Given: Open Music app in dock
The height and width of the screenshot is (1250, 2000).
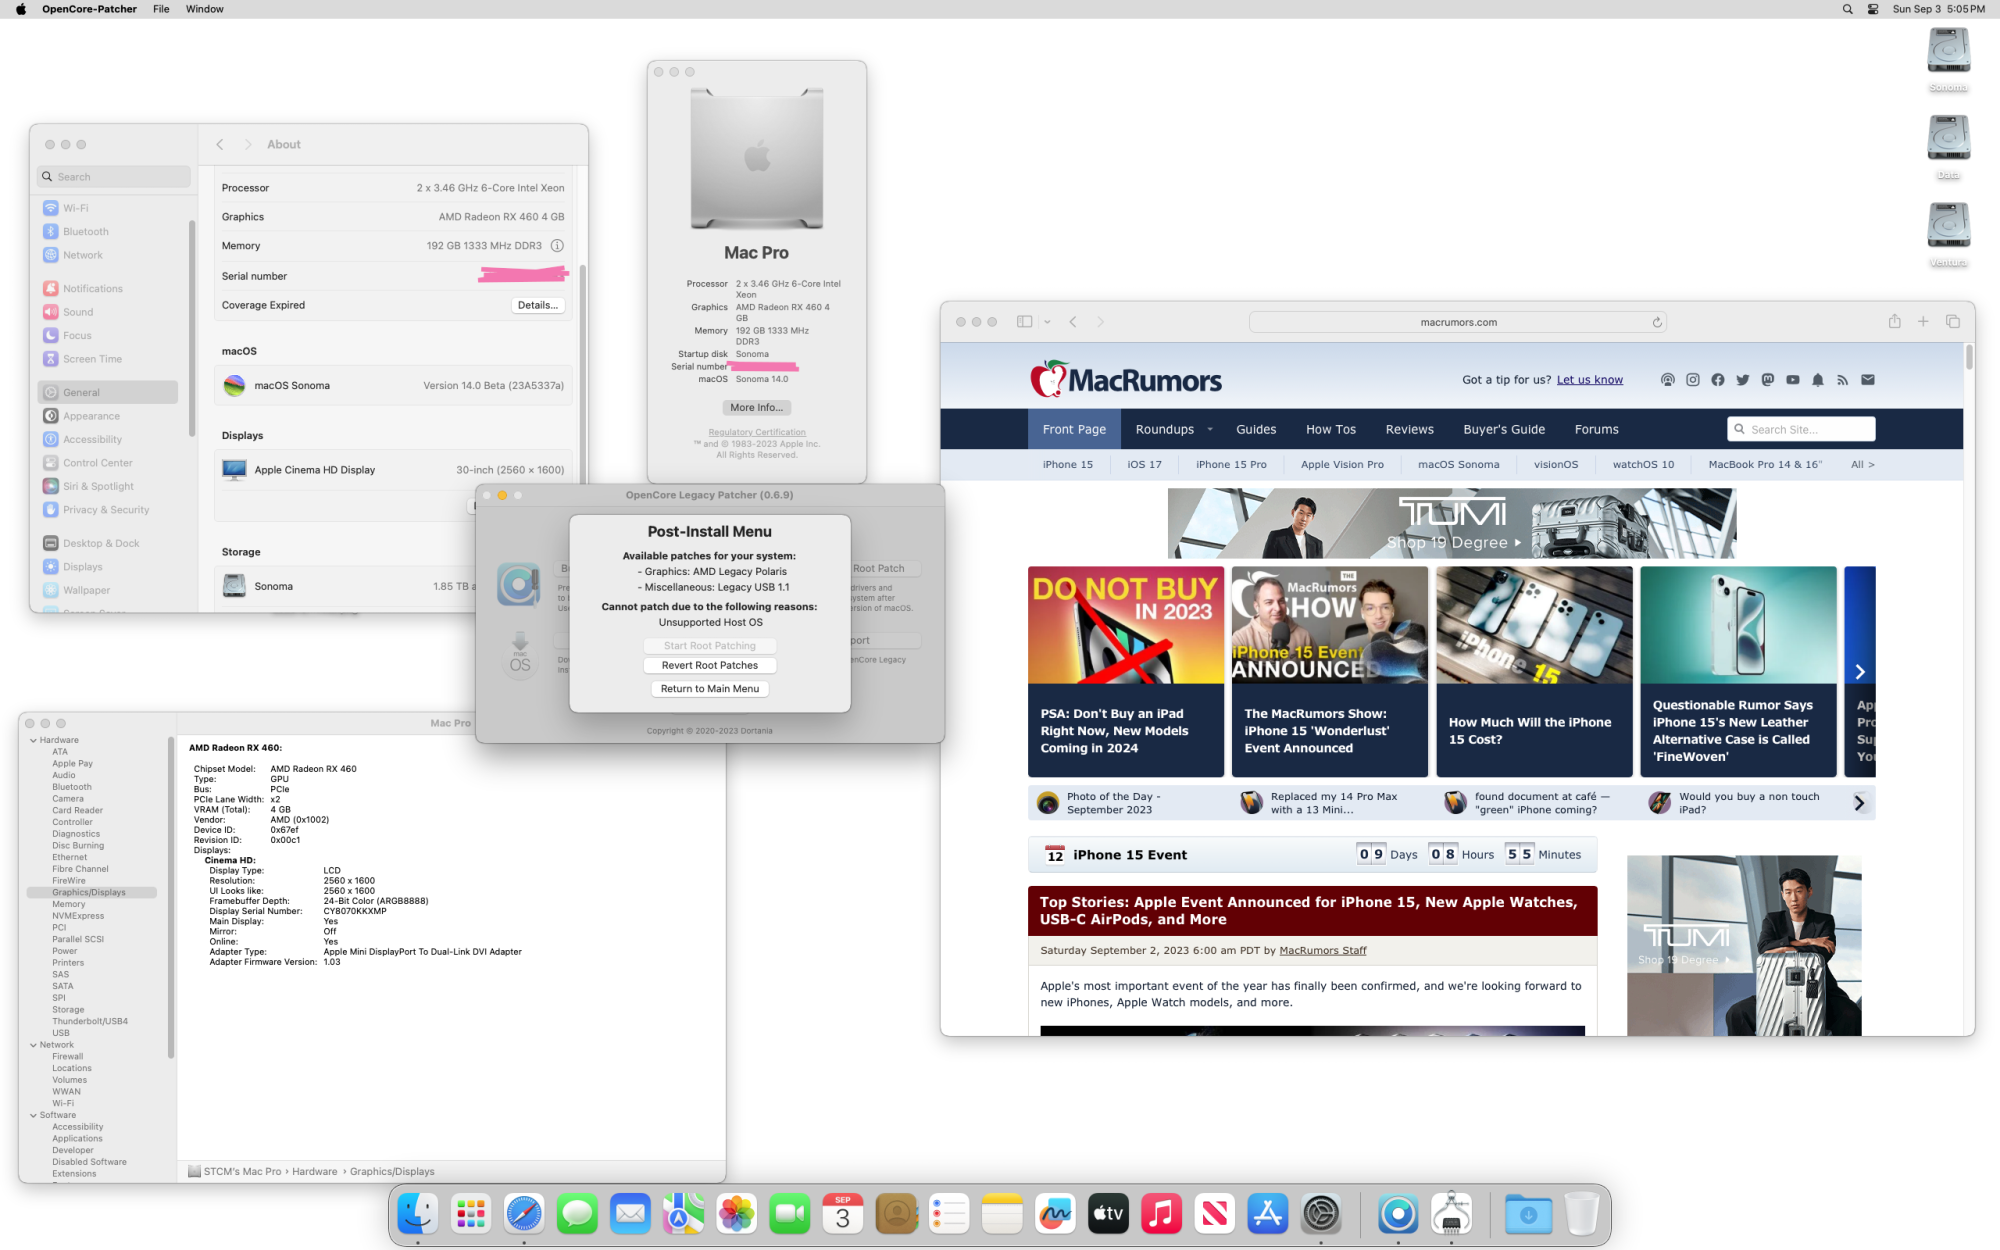Looking at the screenshot, I should click(1161, 1214).
